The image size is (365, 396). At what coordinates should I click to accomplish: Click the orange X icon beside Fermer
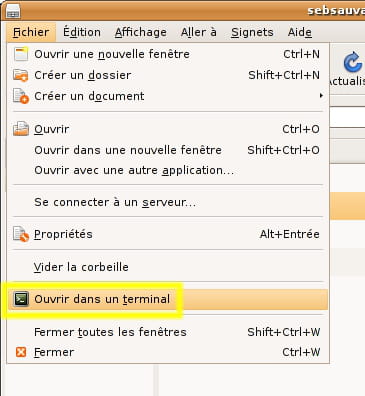pyautogui.click(x=21, y=352)
